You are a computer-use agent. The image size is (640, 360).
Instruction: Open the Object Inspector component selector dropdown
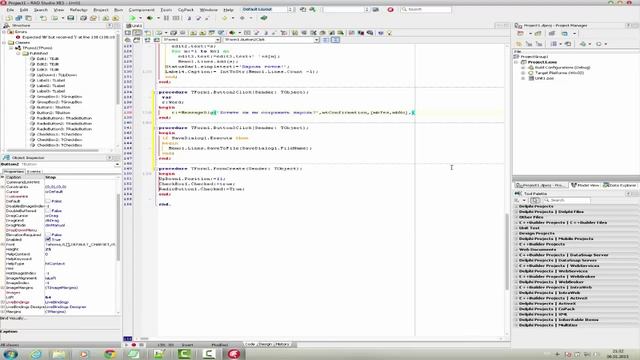click(117, 164)
